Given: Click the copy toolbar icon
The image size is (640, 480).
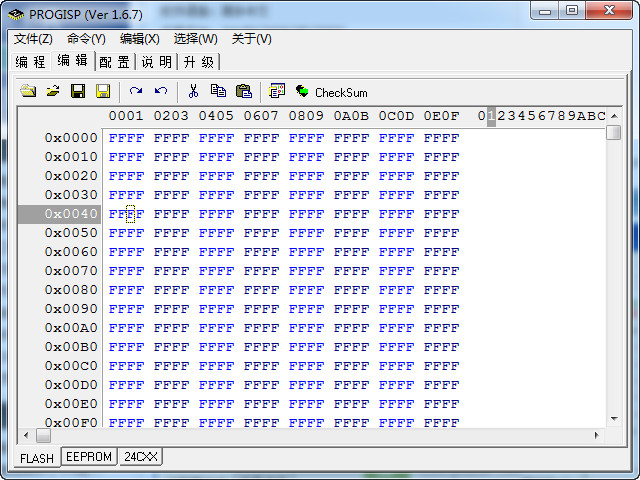Looking at the screenshot, I should pyautogui.click(x=218, y=91).
